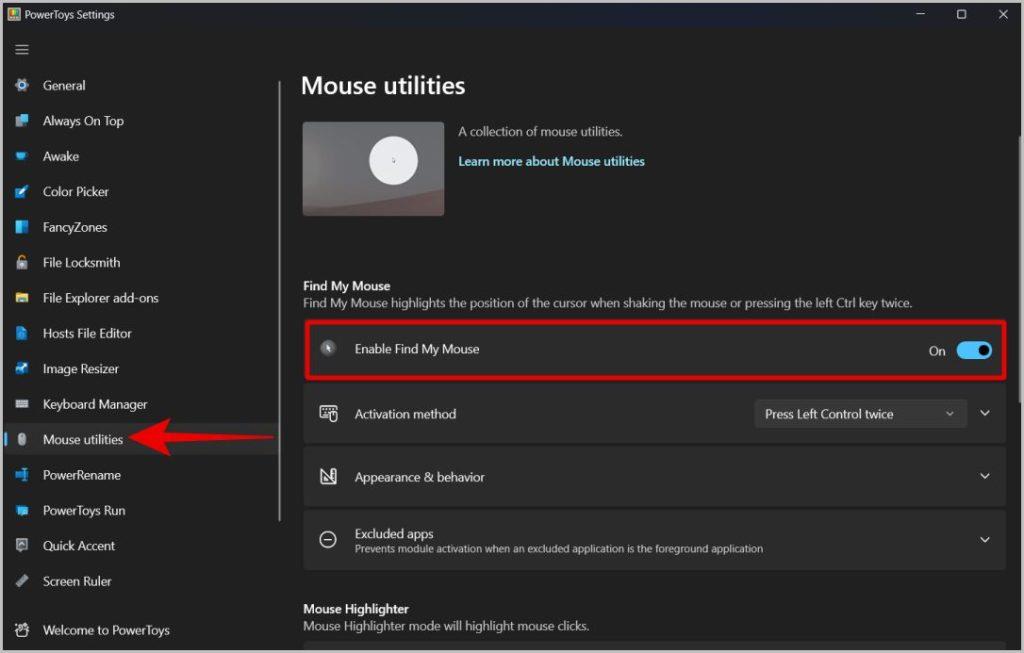Open File Locksmith settings
Image resolution: width=1024 pixels, height=653 pixels.
pos(82,263)
